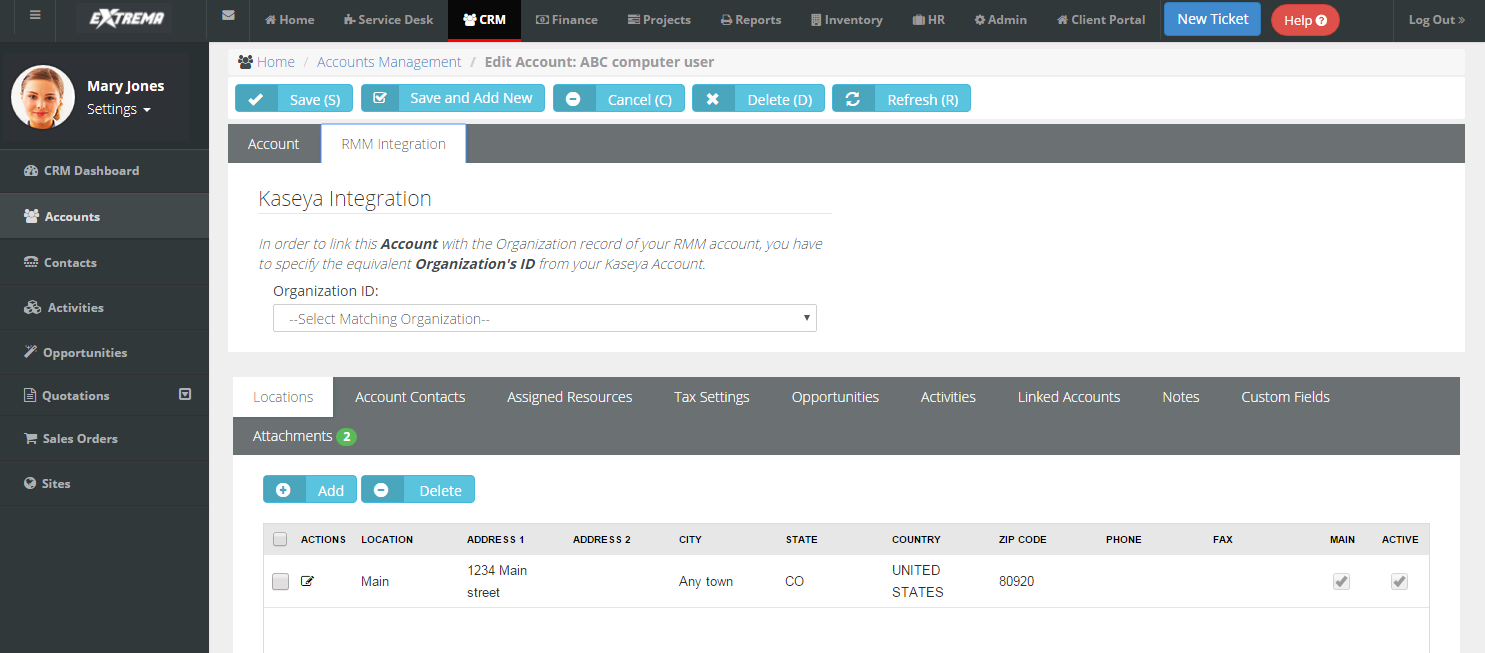Delete the account with Delete (D)

pos(758,99)
